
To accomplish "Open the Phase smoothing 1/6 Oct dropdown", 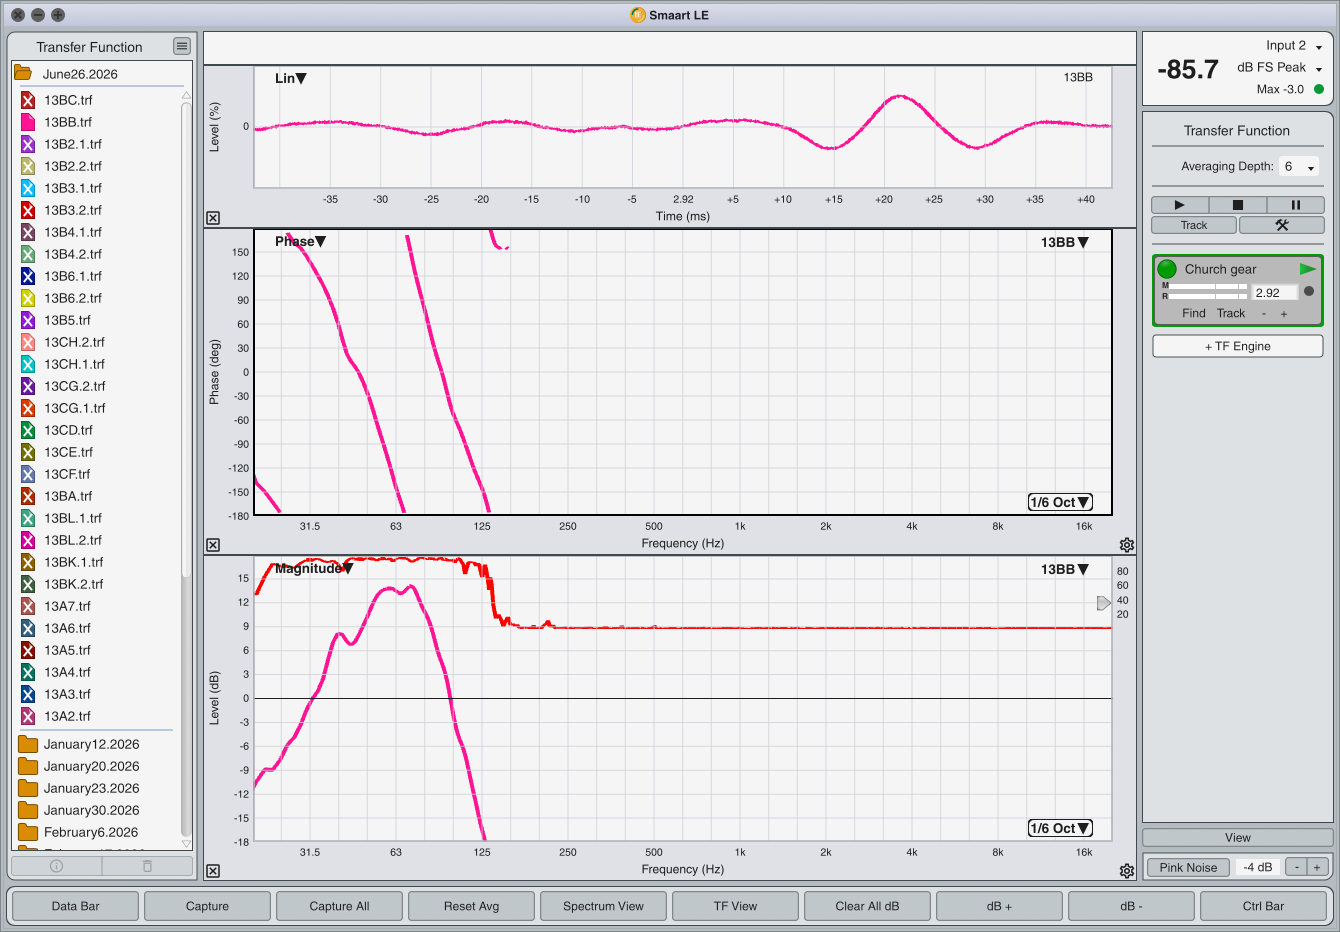I will point(1060,502).
